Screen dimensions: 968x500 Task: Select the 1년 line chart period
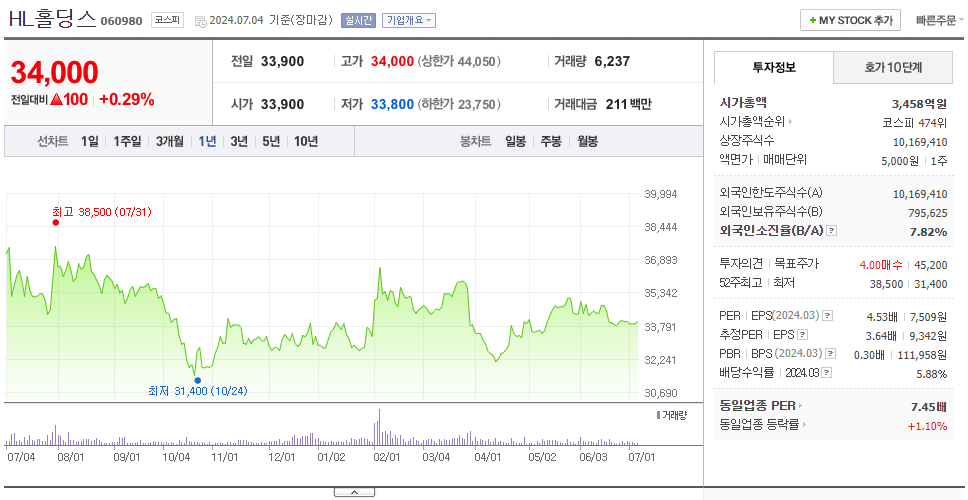207,141
